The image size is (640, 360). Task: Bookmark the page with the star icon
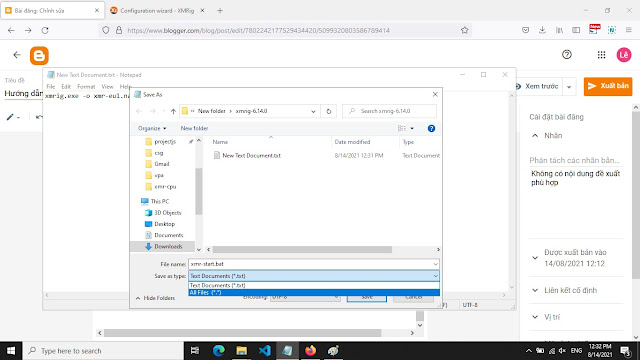click(464, 30)
